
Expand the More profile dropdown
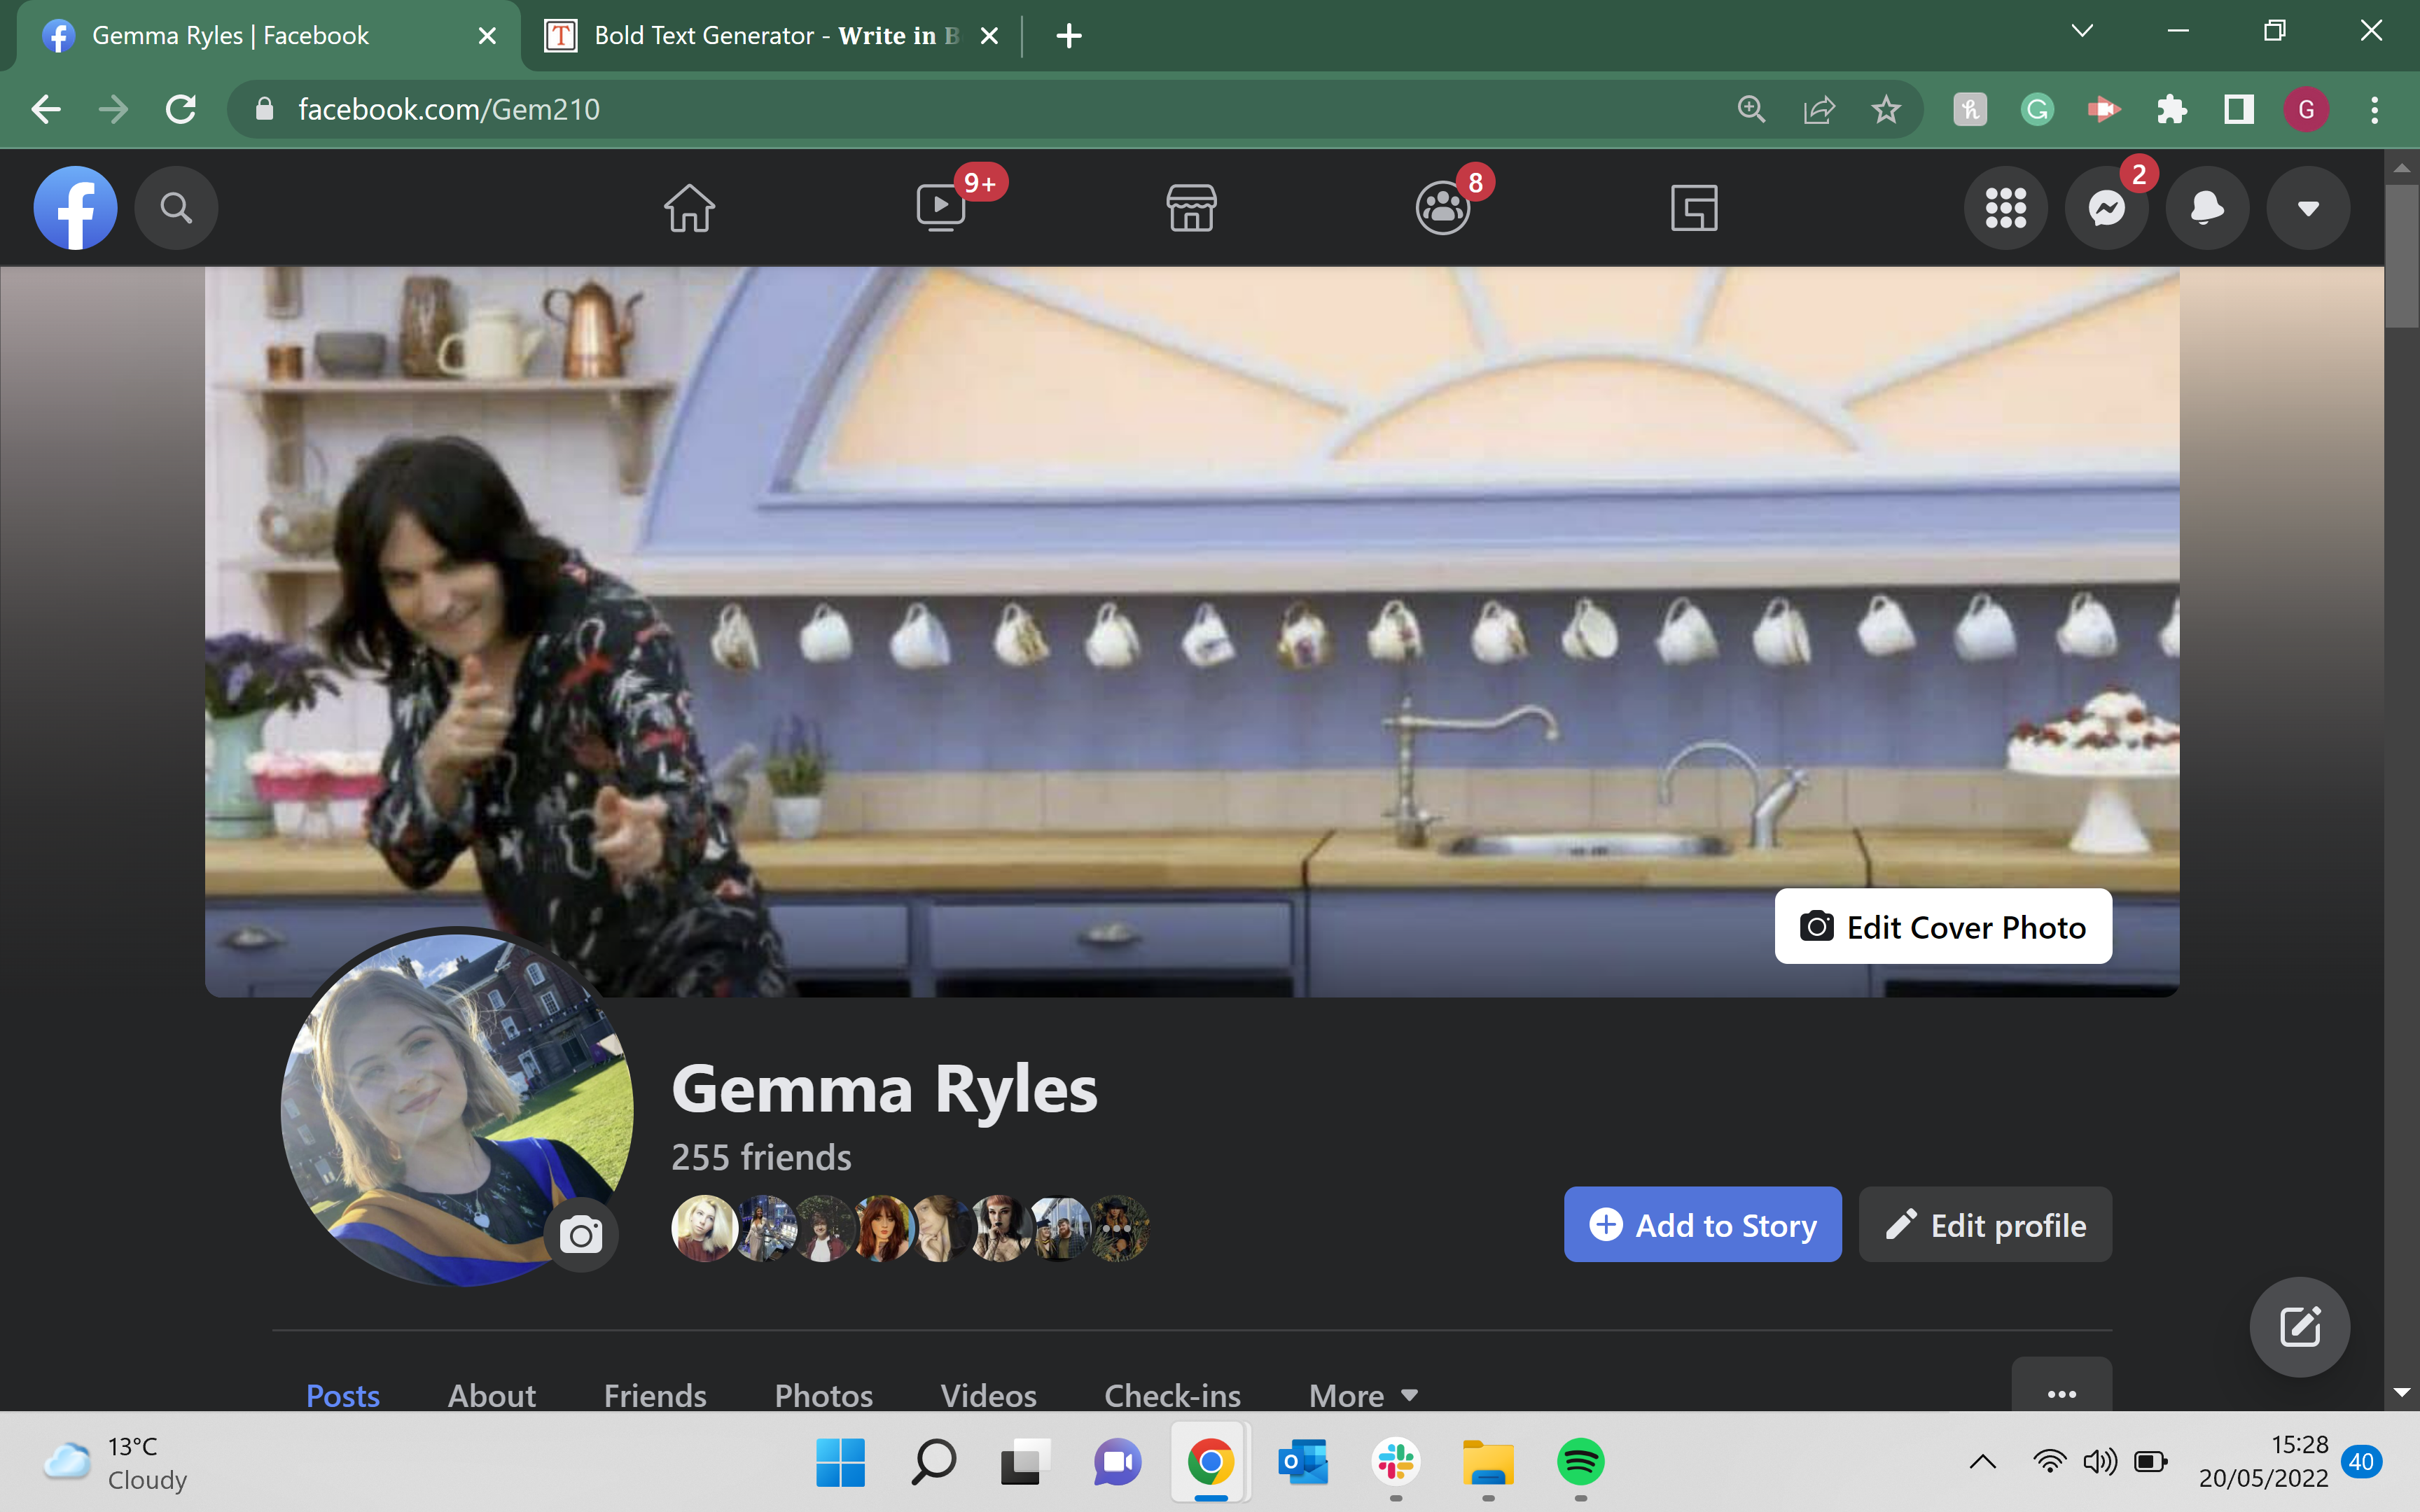coord(1364,1395)
